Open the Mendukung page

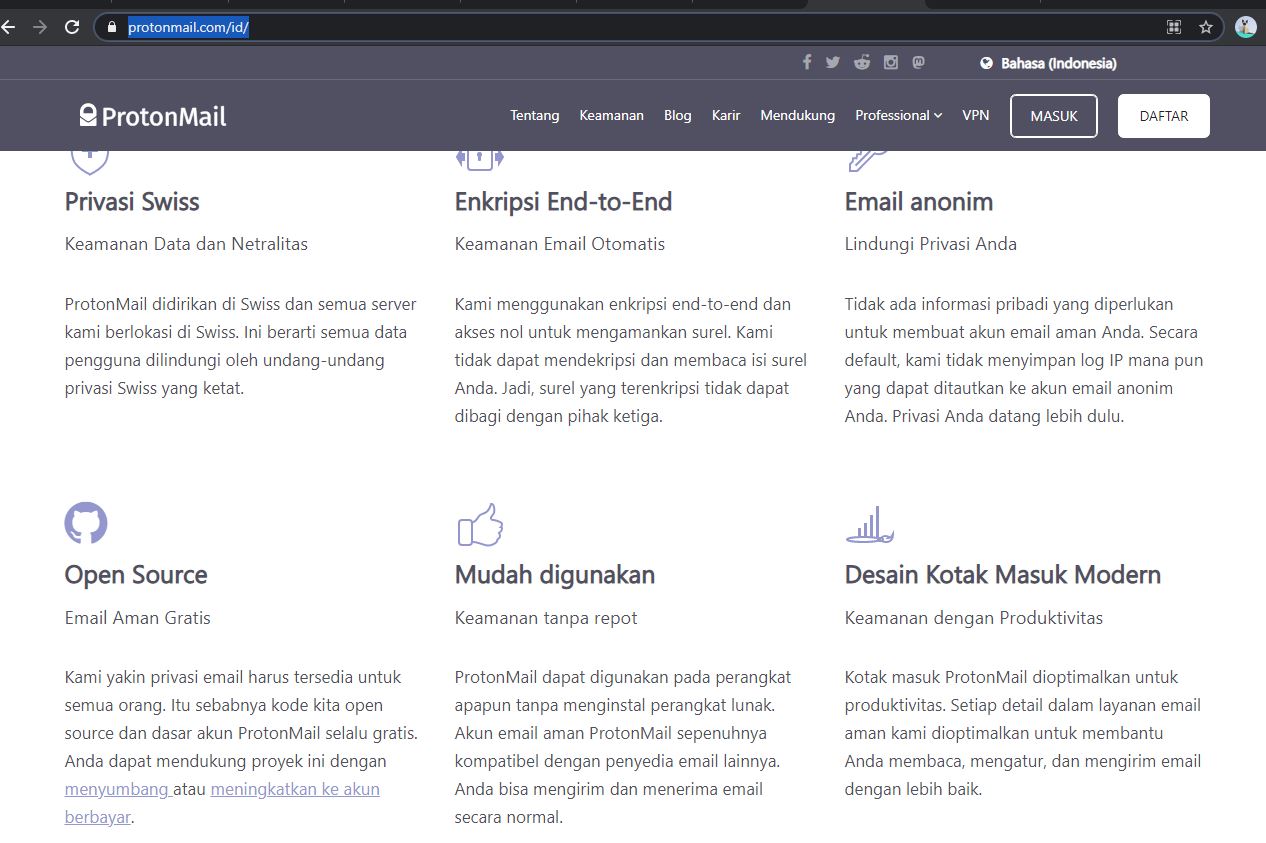click(x=797, y=115)
